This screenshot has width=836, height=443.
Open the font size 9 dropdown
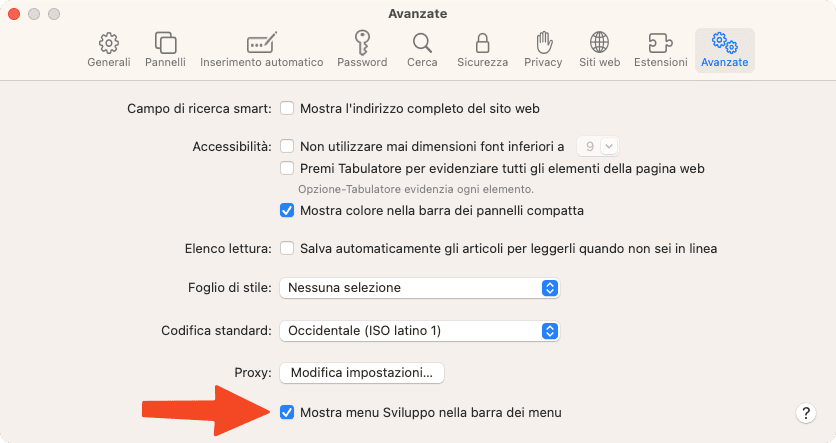pyautogui.click(x=598, y=146)
